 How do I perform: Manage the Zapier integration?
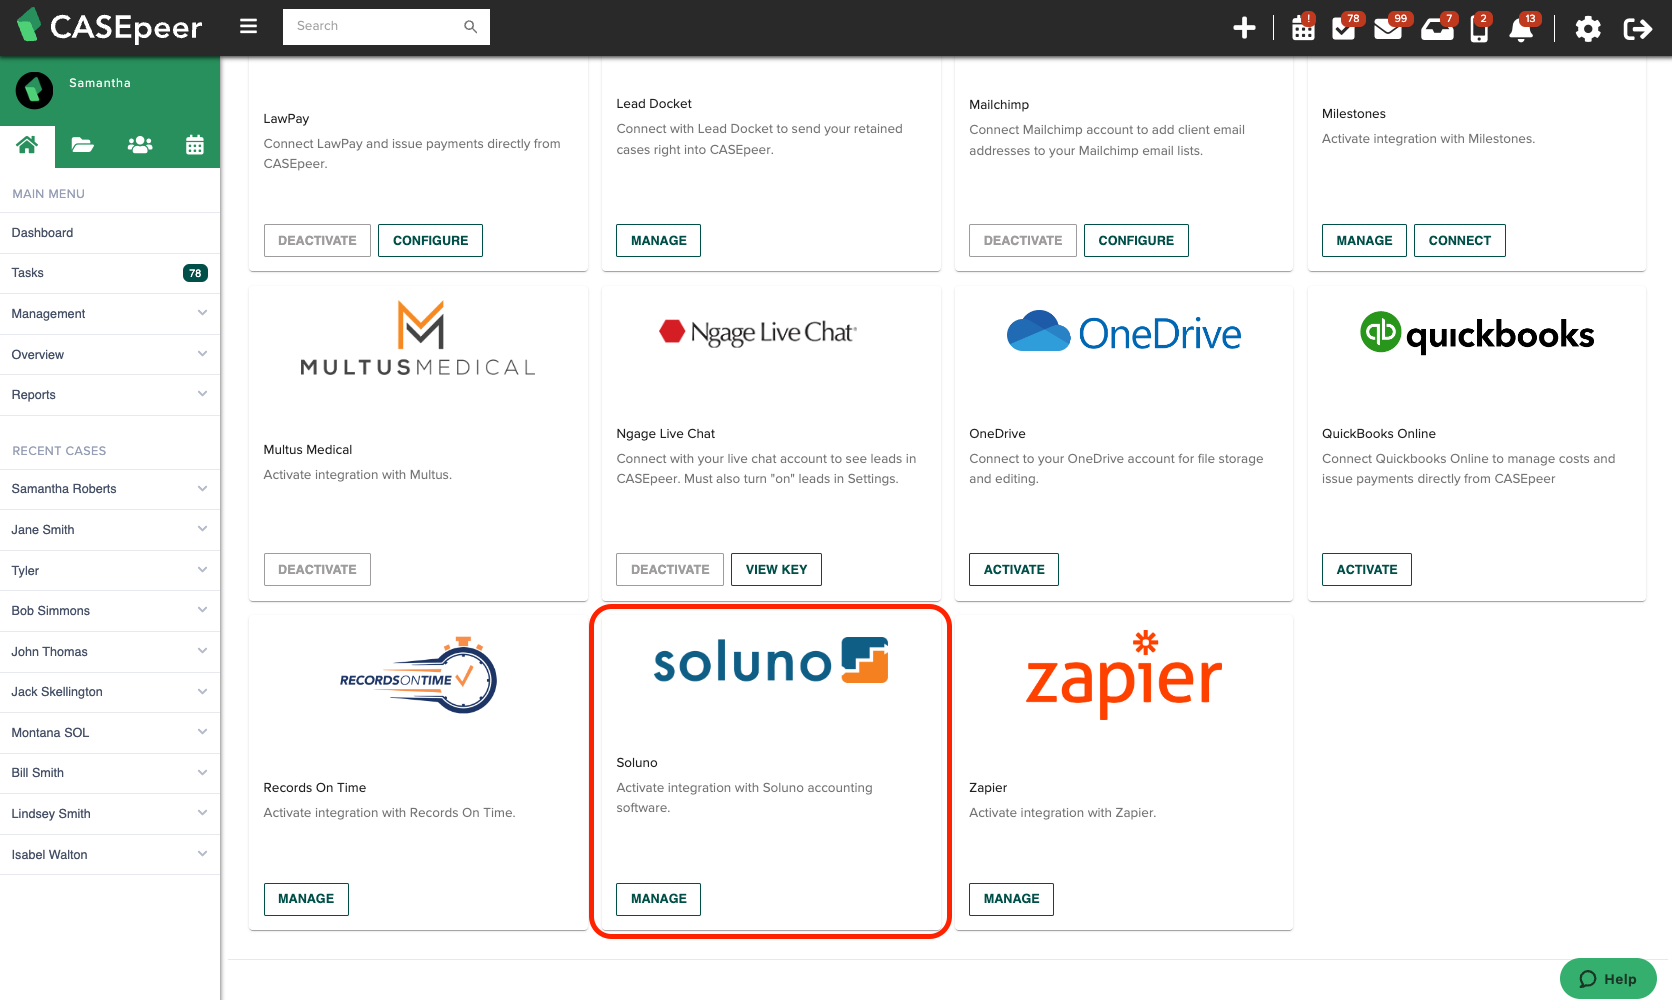click(1011, 899)
